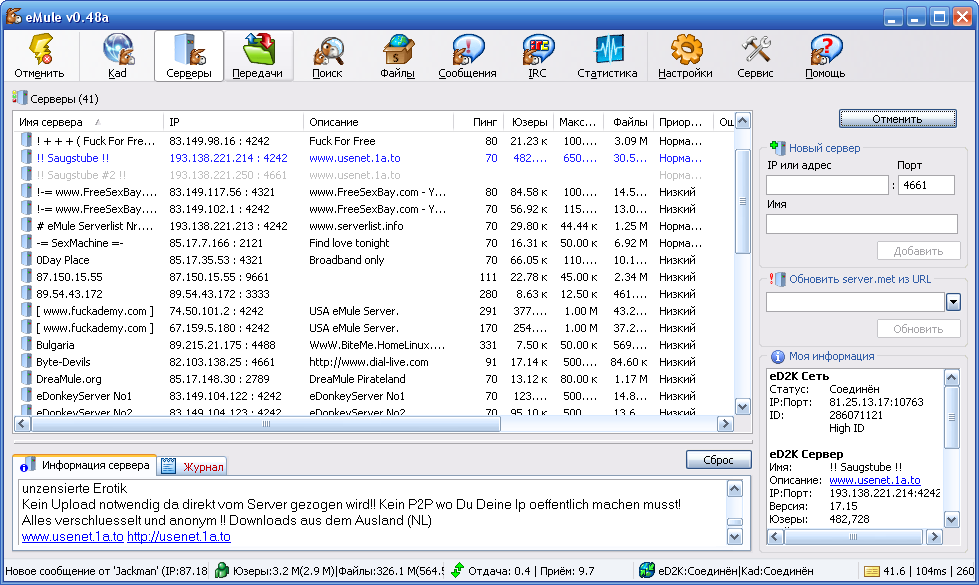
Task: Select the '!! Saugstube !!' server row
Action: (x=373, y=158)
